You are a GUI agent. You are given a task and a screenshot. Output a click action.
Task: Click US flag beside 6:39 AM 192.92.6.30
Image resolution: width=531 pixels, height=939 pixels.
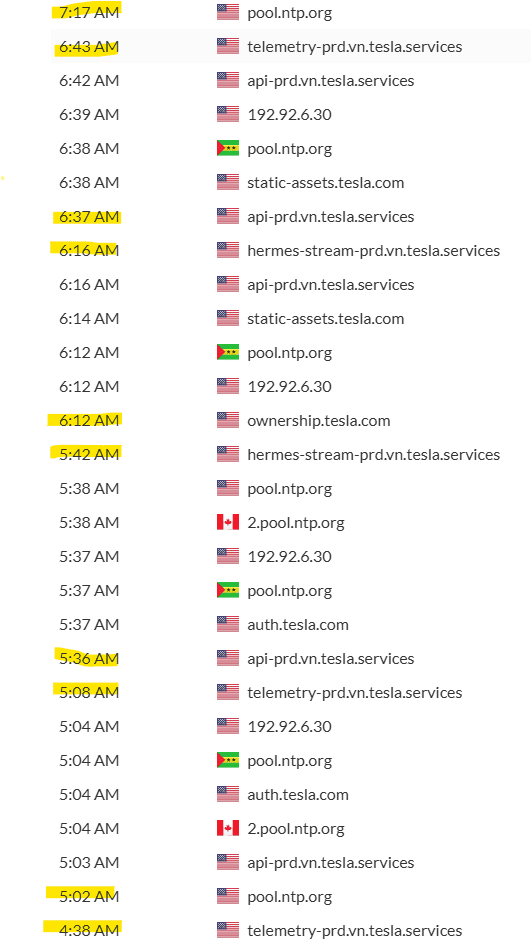click(x=227, y=114)
